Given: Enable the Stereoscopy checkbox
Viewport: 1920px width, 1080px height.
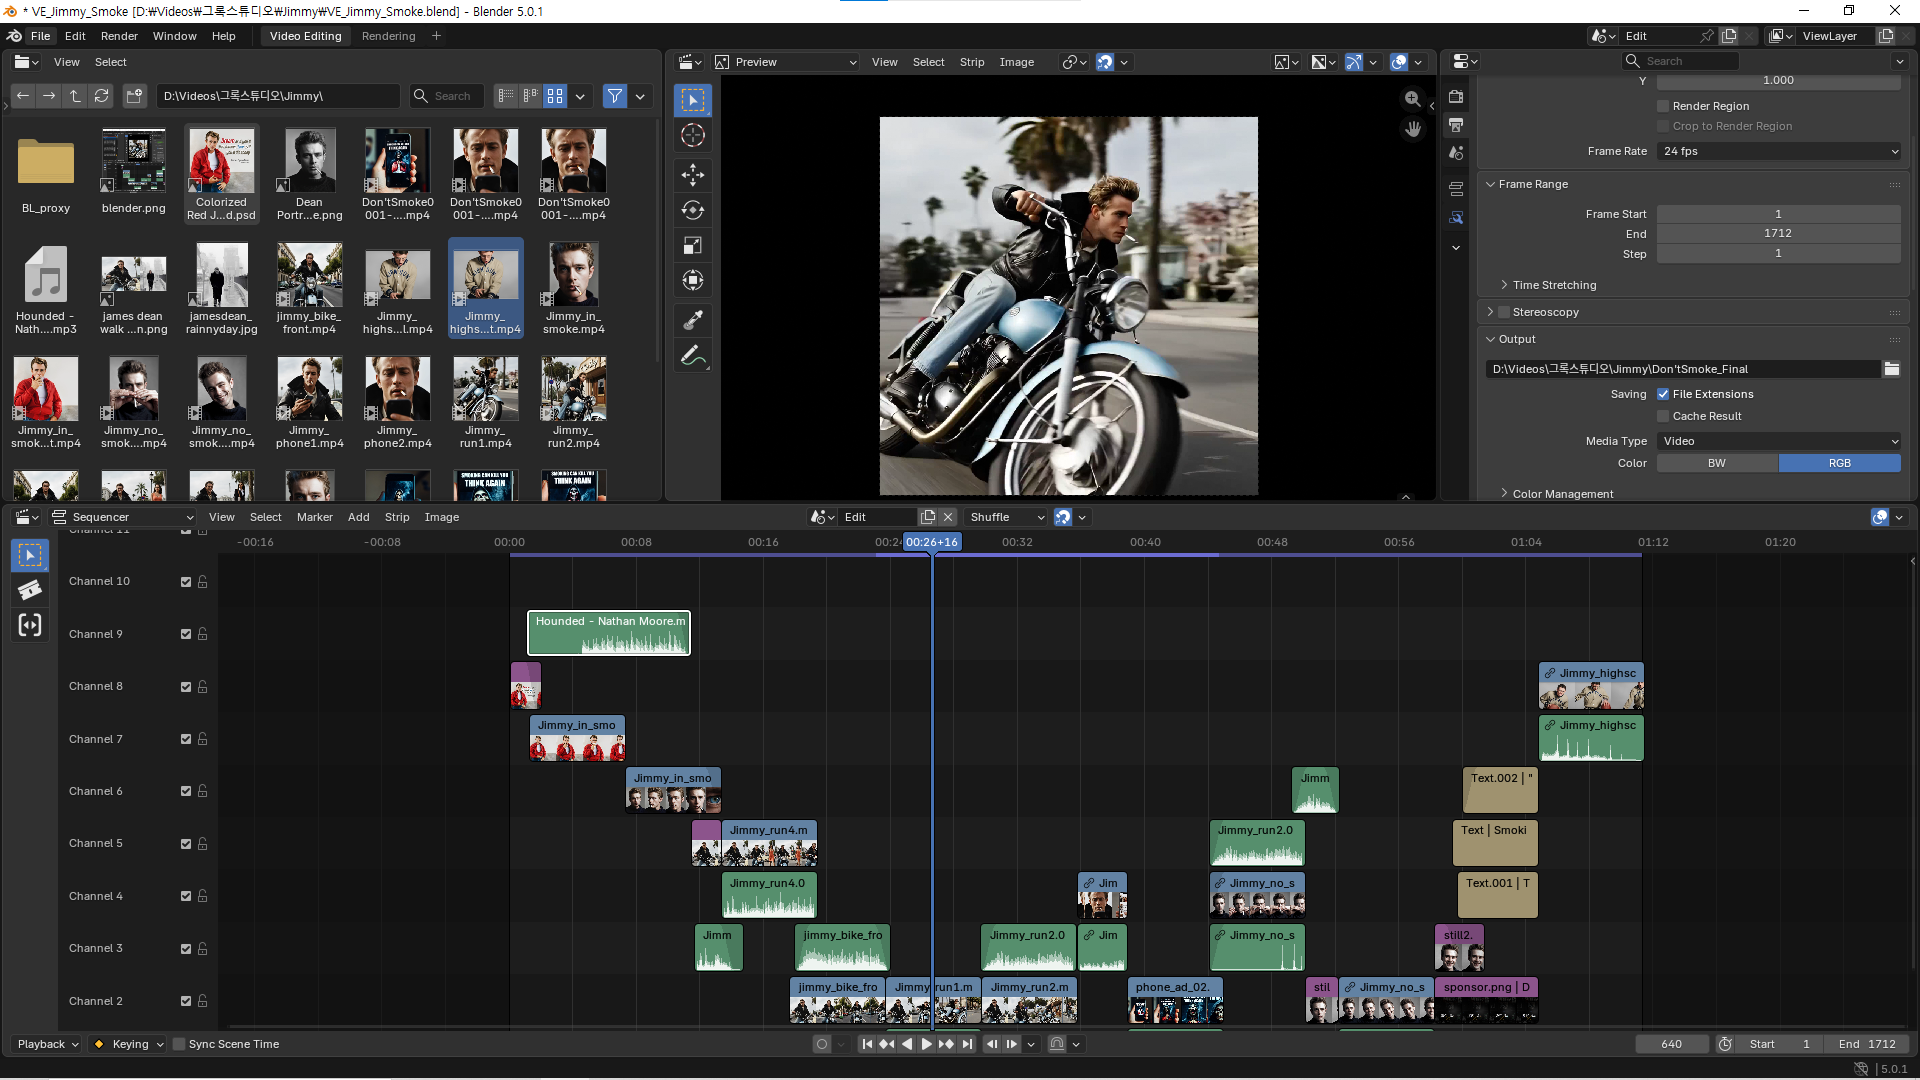Looking at the screenshot, I should coord(1503,312).
